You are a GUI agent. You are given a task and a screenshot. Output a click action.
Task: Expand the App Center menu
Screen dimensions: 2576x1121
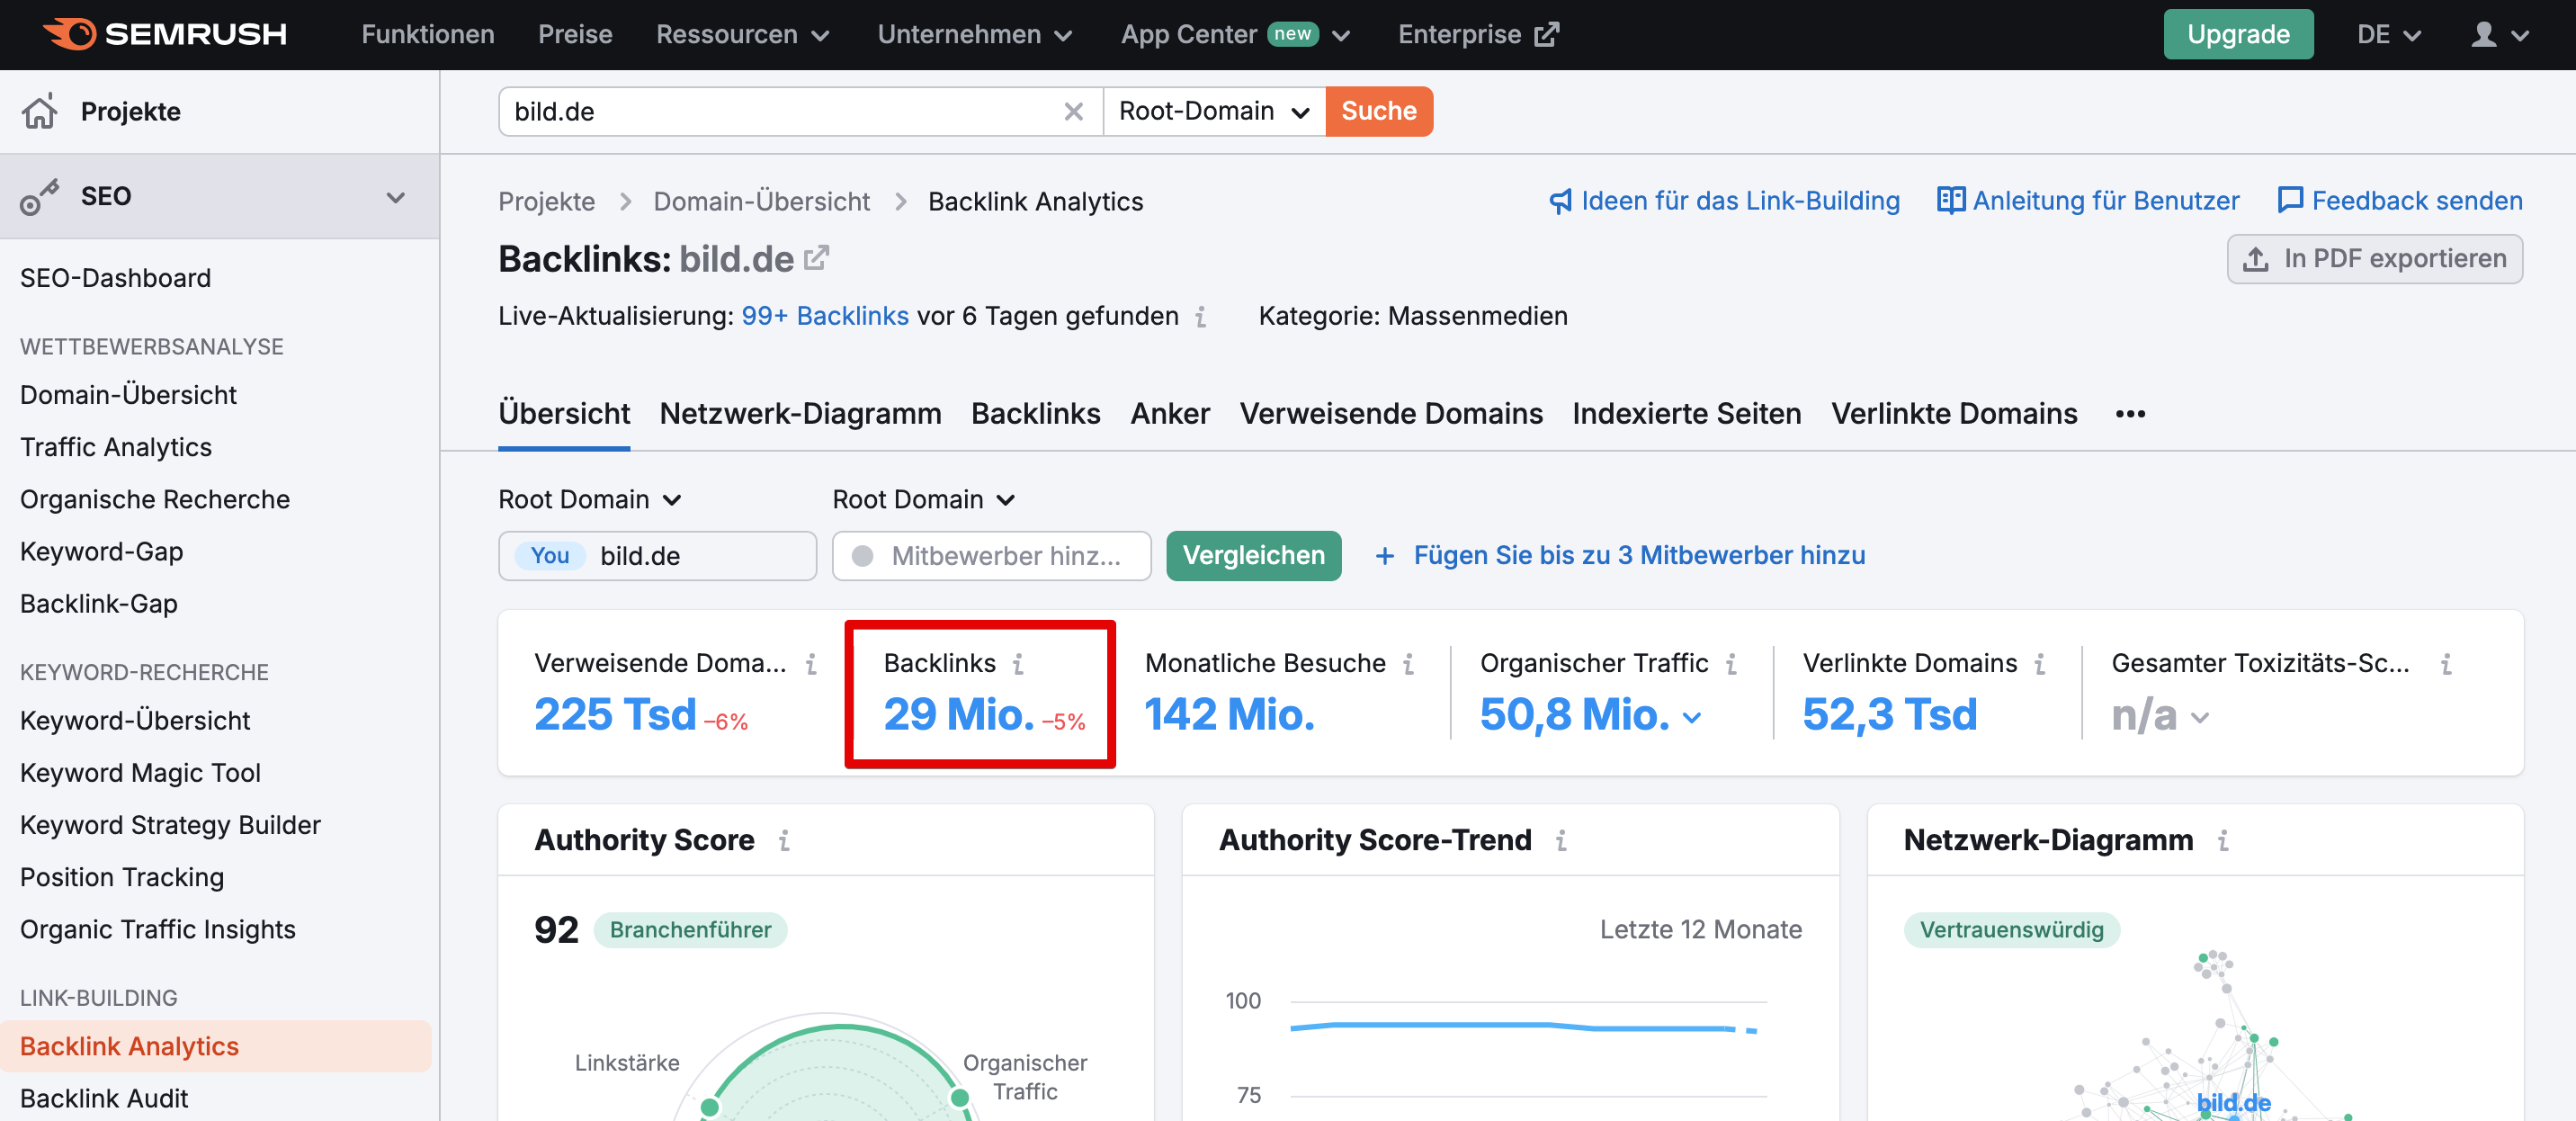1236,35
